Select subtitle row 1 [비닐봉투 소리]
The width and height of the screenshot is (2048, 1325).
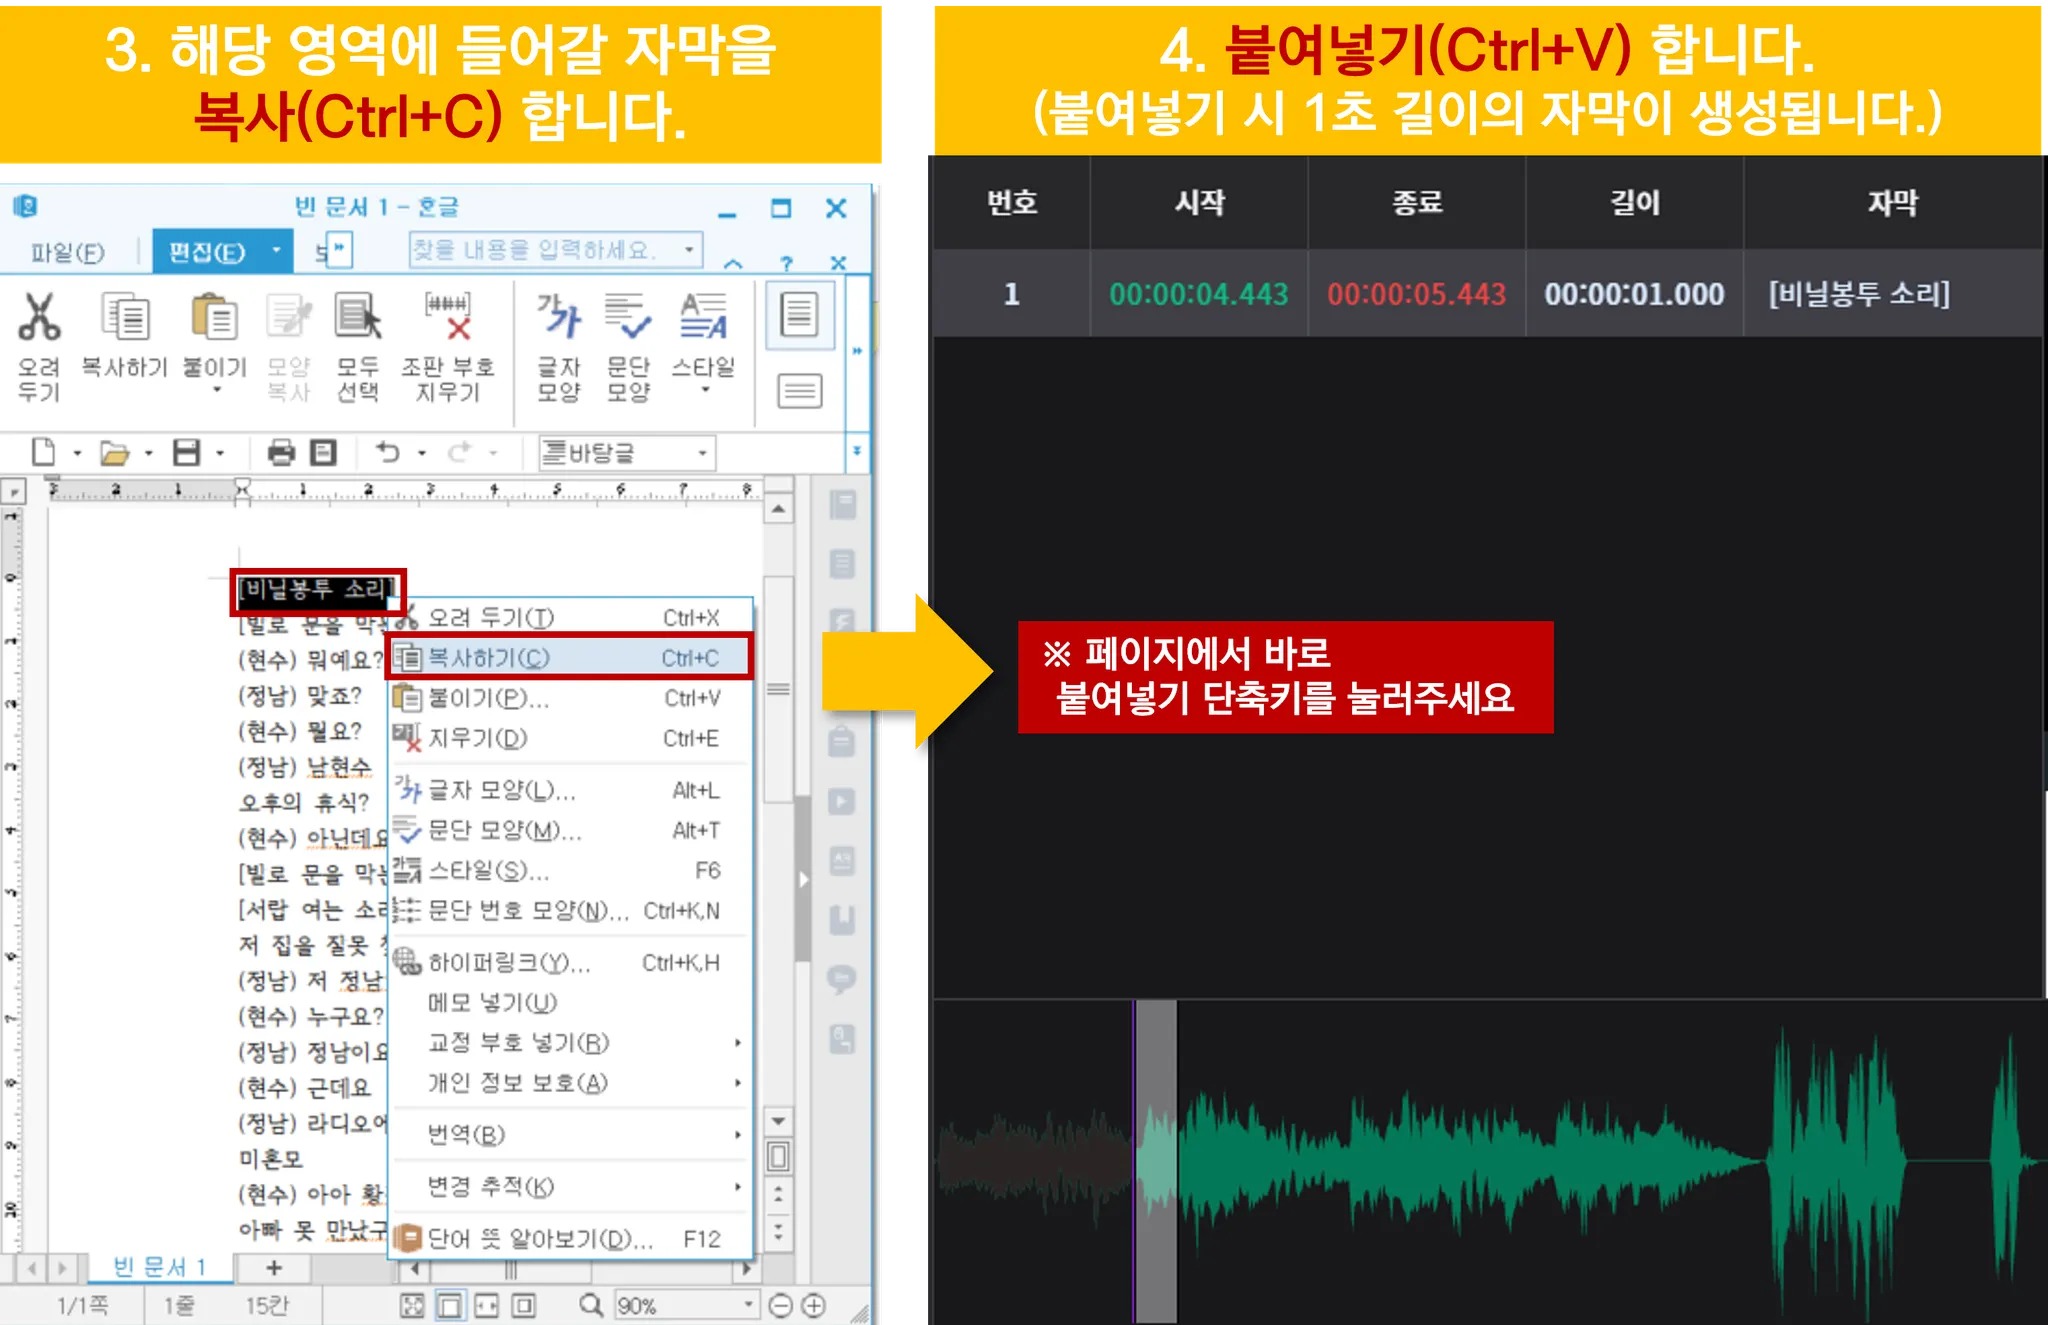[1486, 294]
